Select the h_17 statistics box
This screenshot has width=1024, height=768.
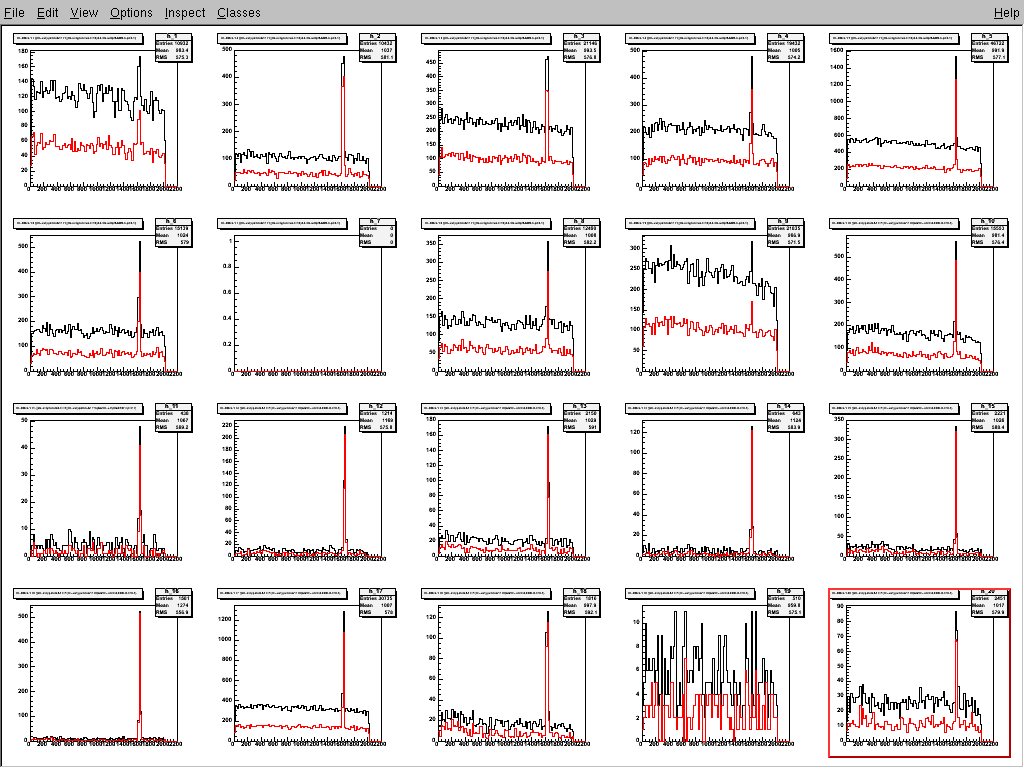coord(377,602)
